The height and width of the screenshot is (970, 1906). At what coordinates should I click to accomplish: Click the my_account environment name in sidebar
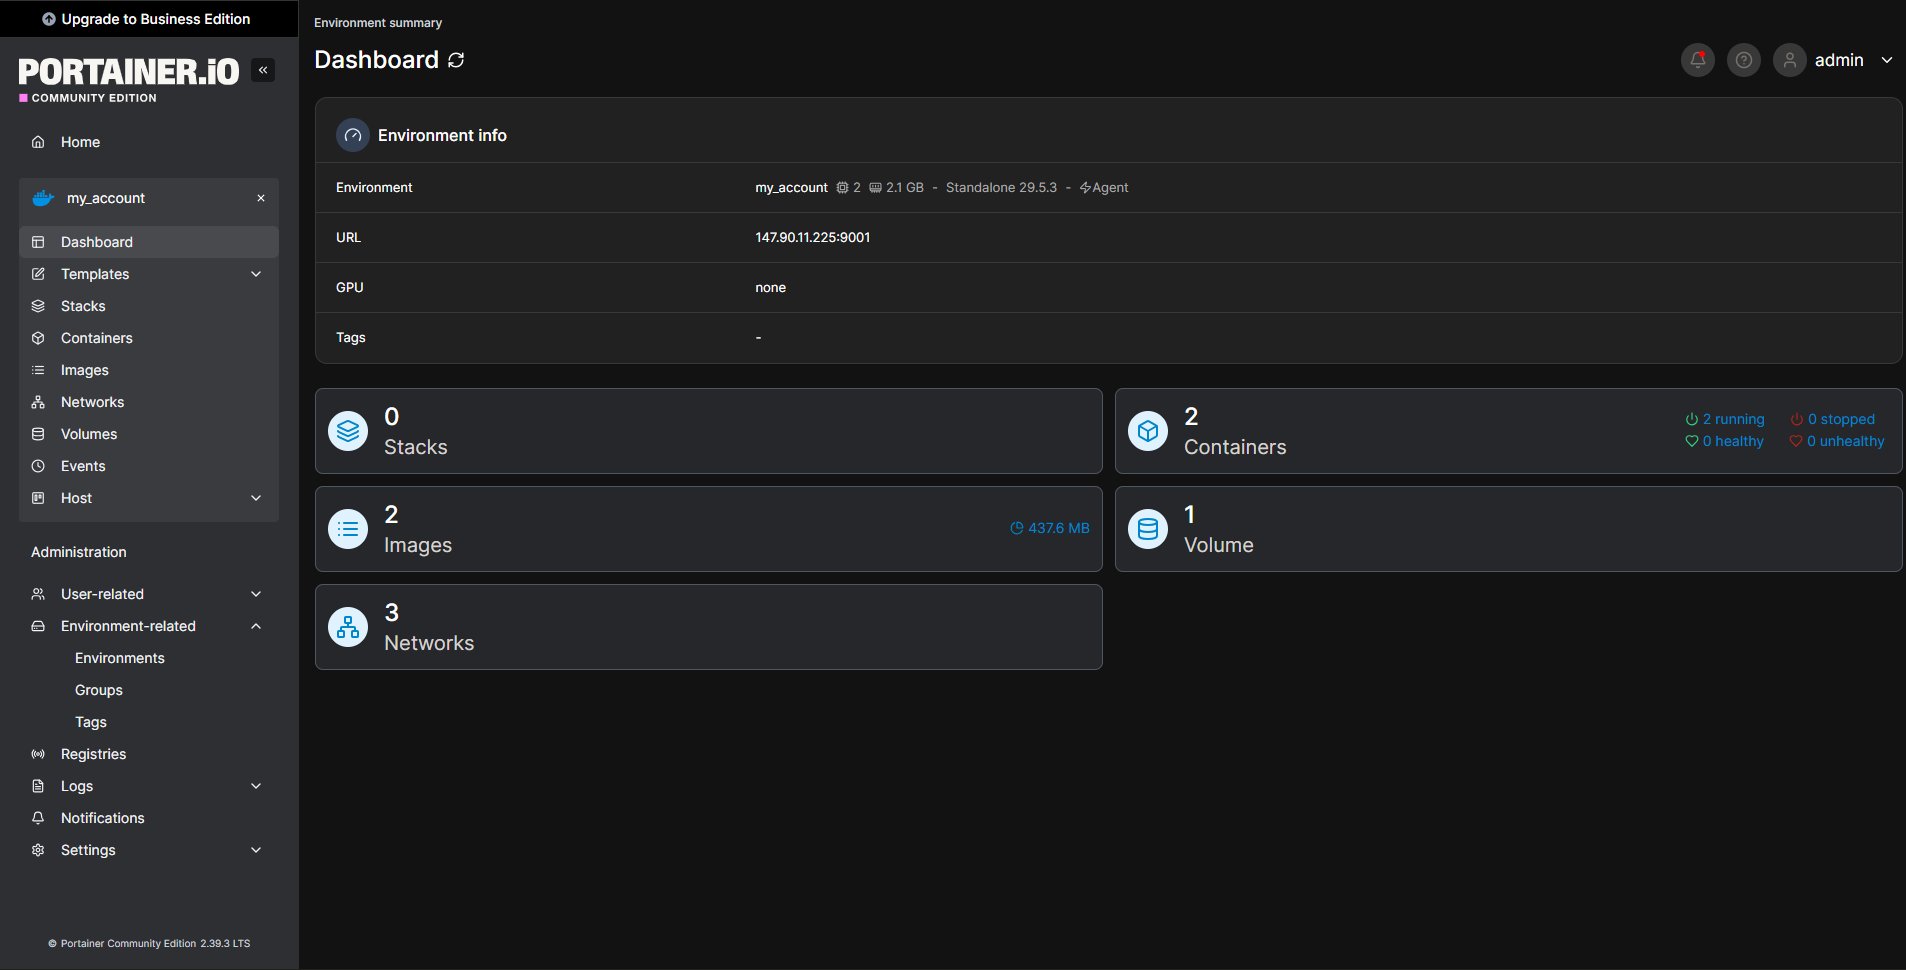[106, 198]
